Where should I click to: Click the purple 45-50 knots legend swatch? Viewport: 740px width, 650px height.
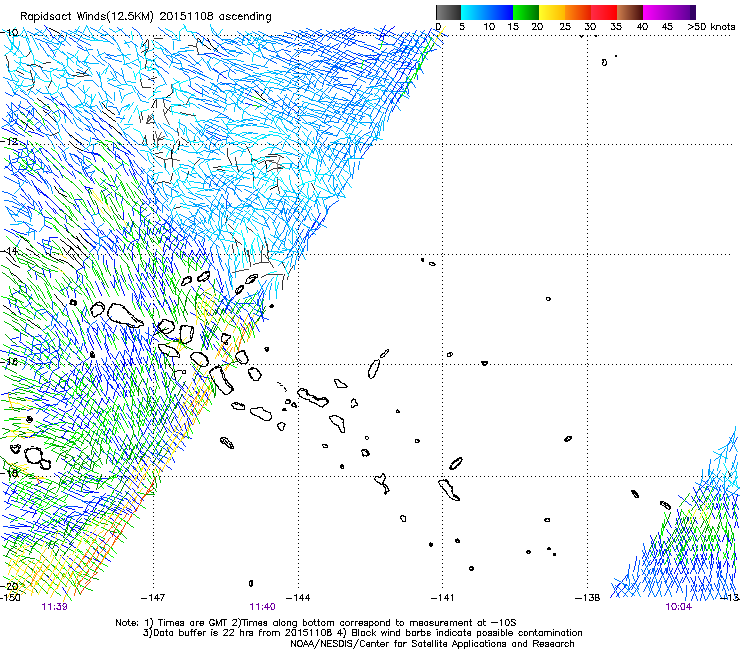pyautogui.click(x=682, y=12)
